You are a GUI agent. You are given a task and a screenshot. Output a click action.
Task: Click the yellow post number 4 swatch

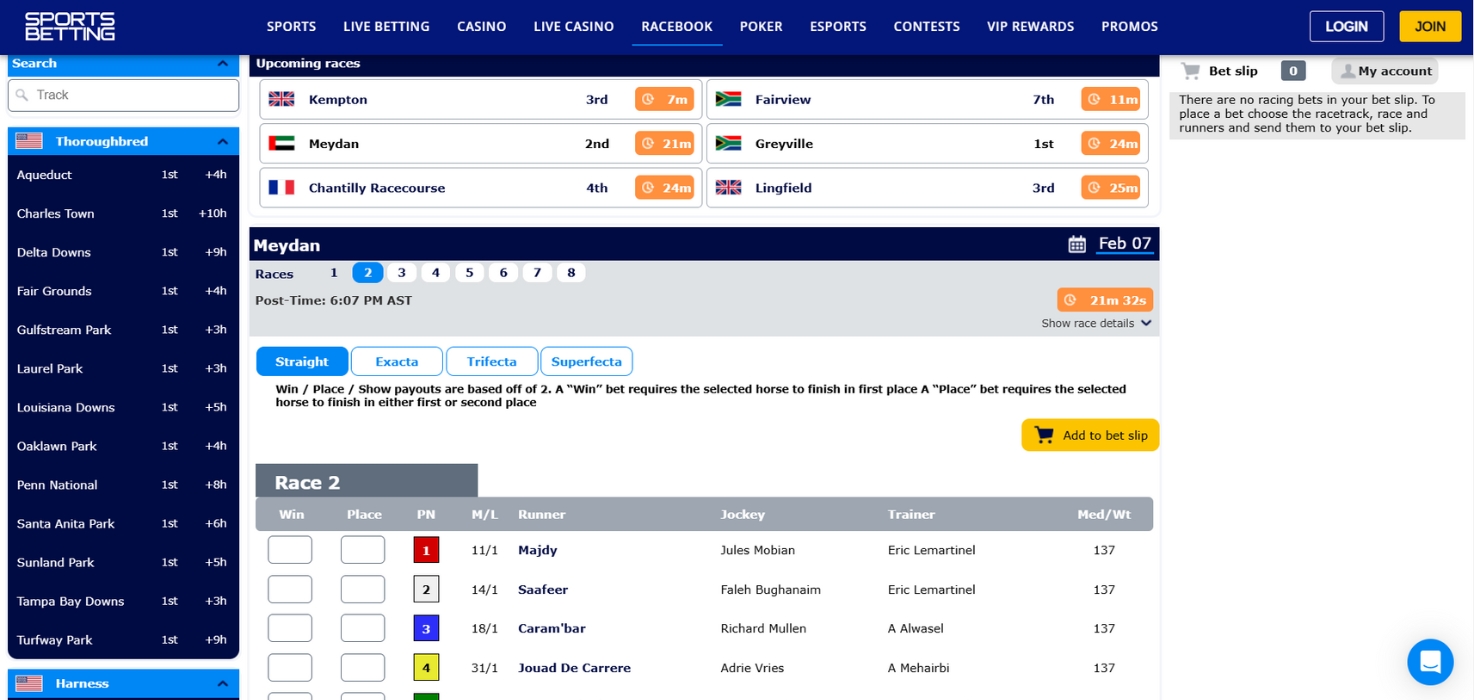pyautogui.click(x=426, y=667)
